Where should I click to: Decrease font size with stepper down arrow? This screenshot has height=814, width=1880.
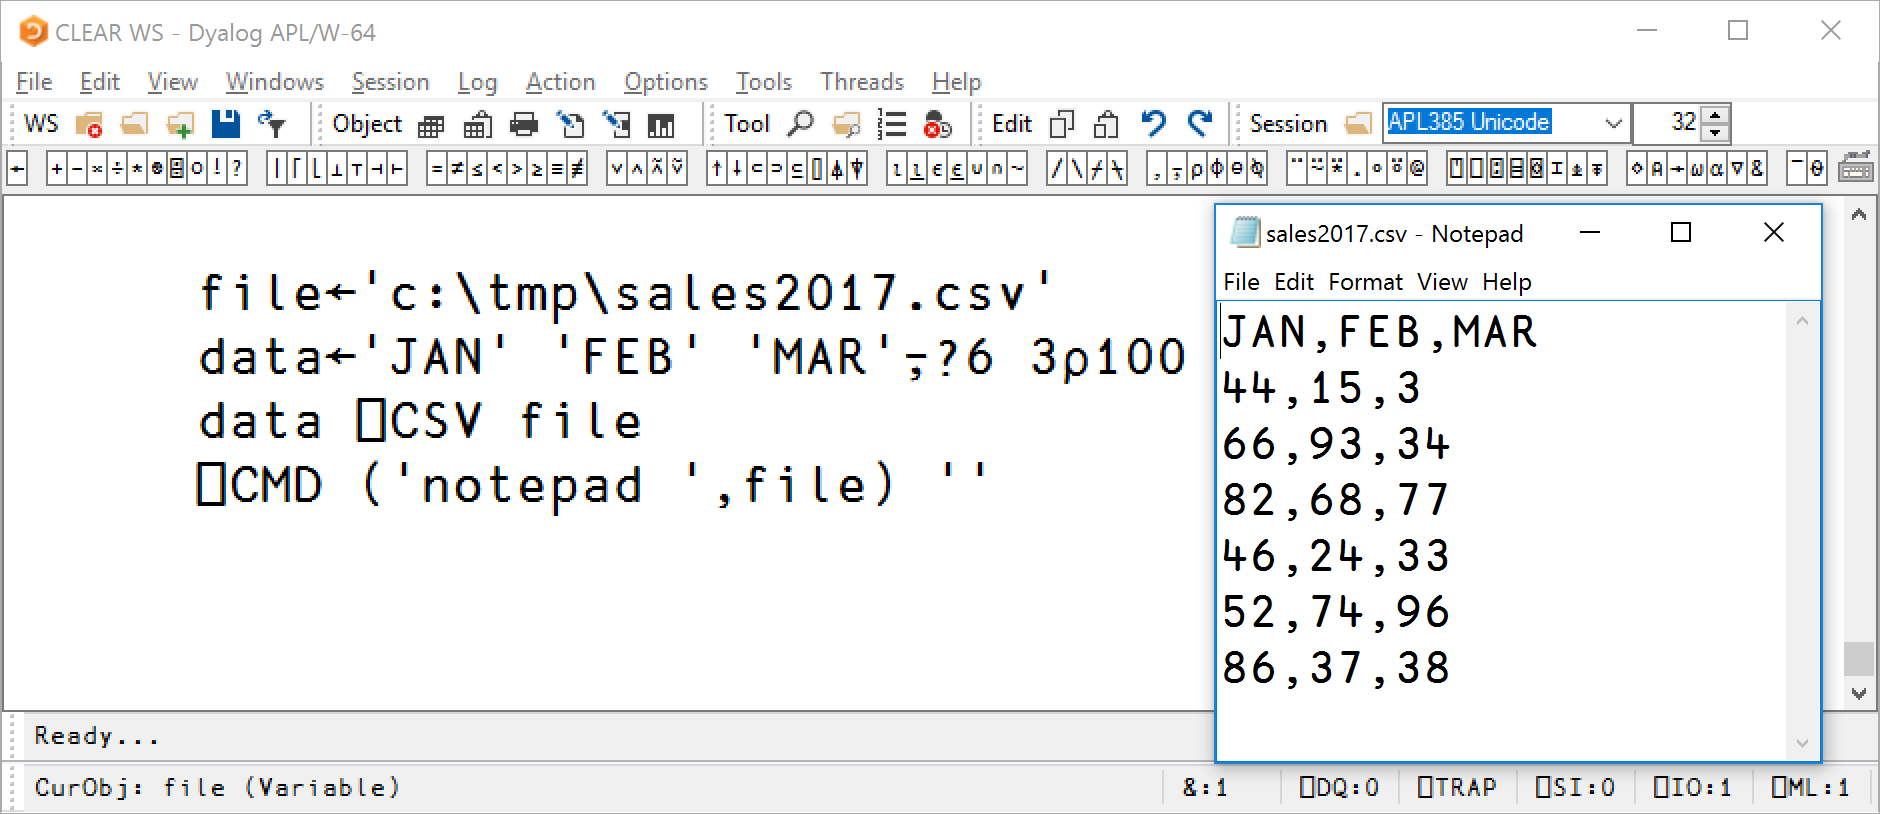(x=1716, y=133)
